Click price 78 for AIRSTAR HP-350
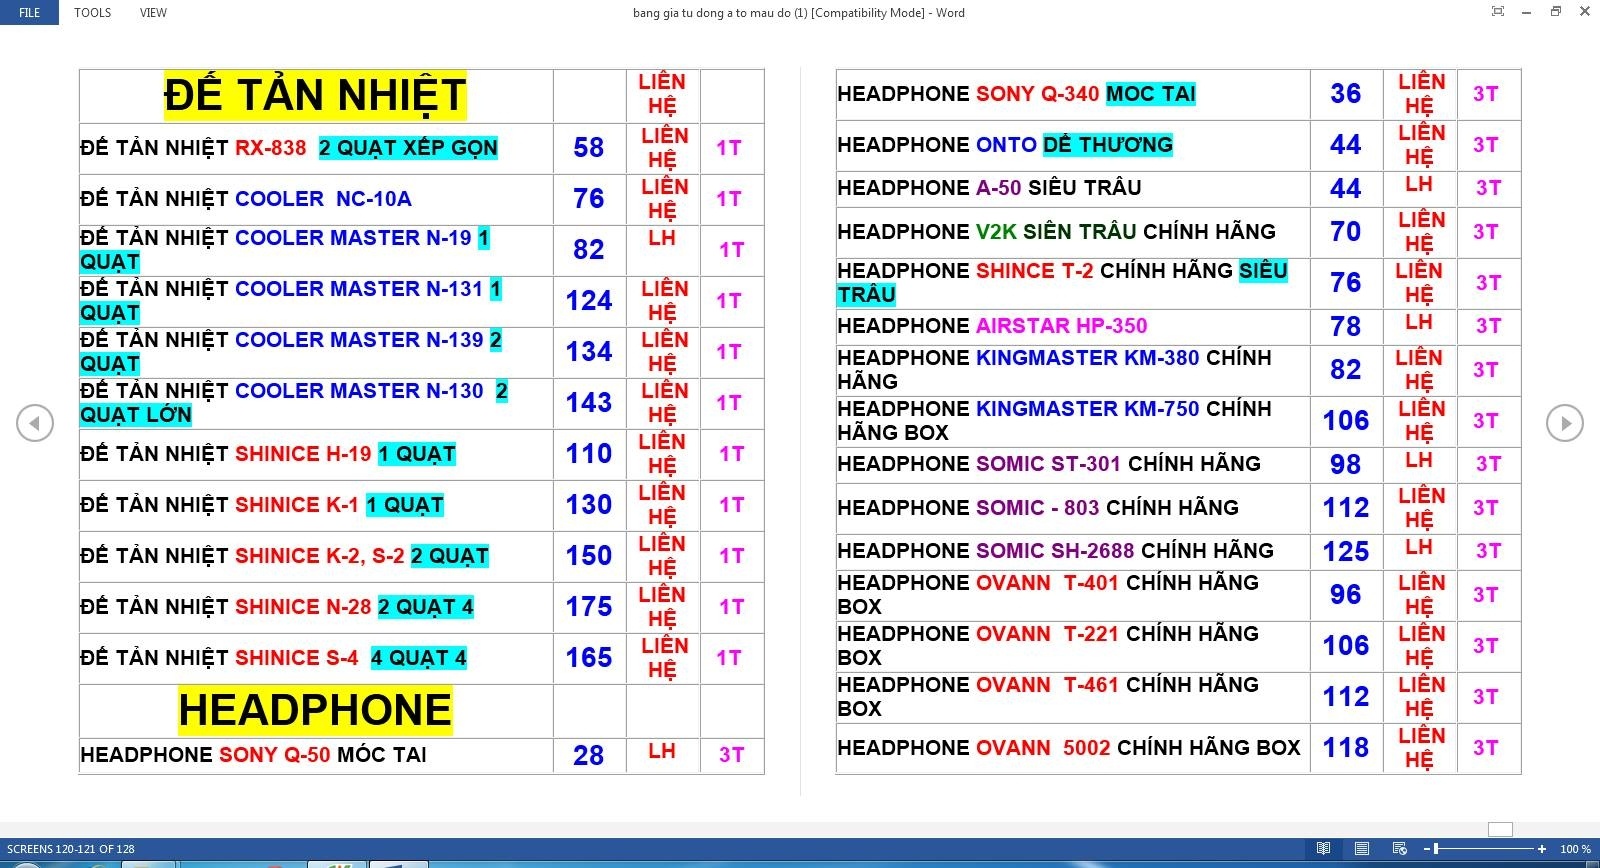 pyautogui.click(x=1346, y=326)
